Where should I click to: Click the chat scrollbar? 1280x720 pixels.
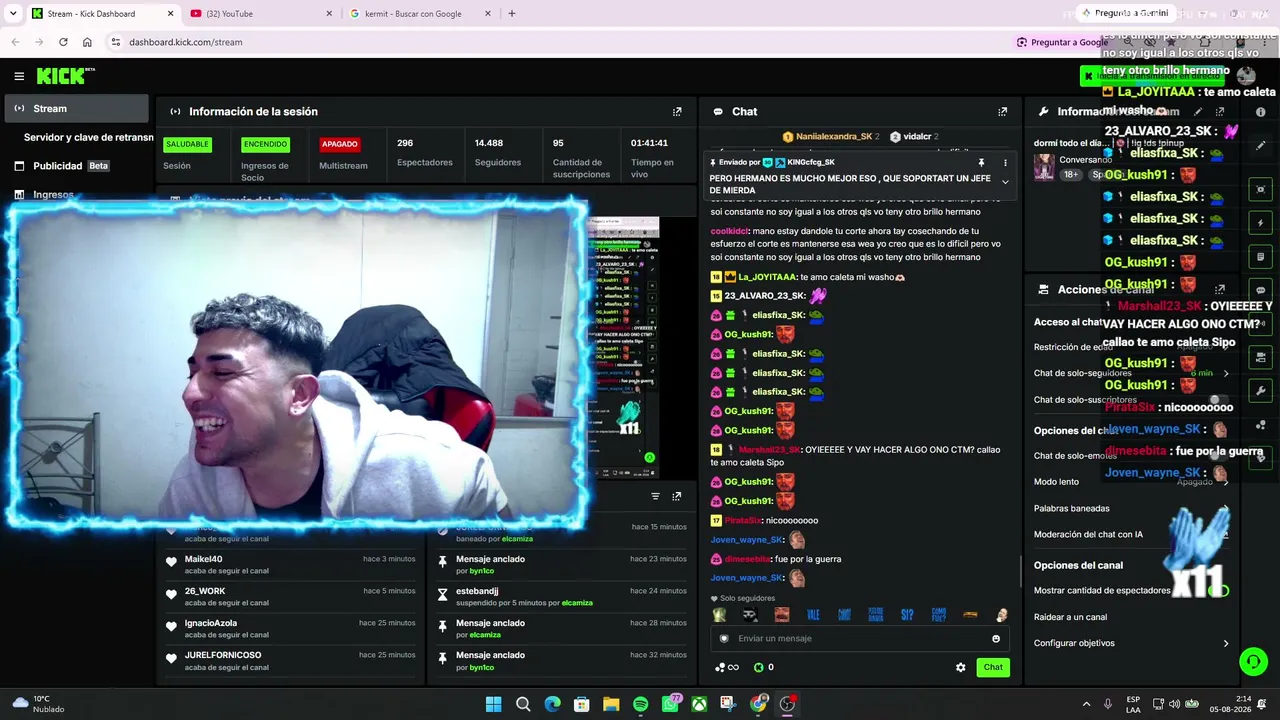click(1020, 571)
